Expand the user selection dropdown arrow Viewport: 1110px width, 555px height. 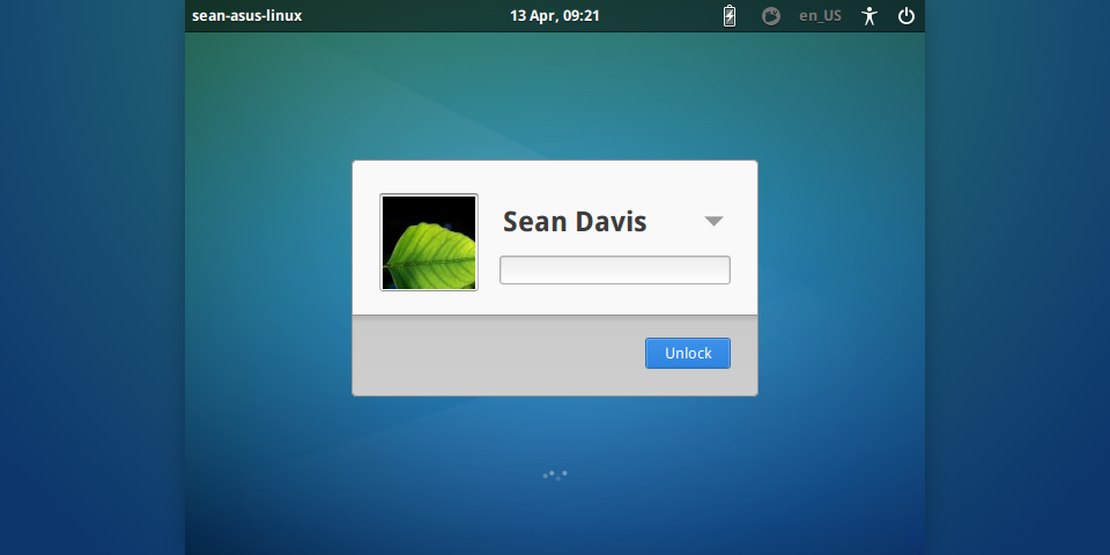(714, 221)
